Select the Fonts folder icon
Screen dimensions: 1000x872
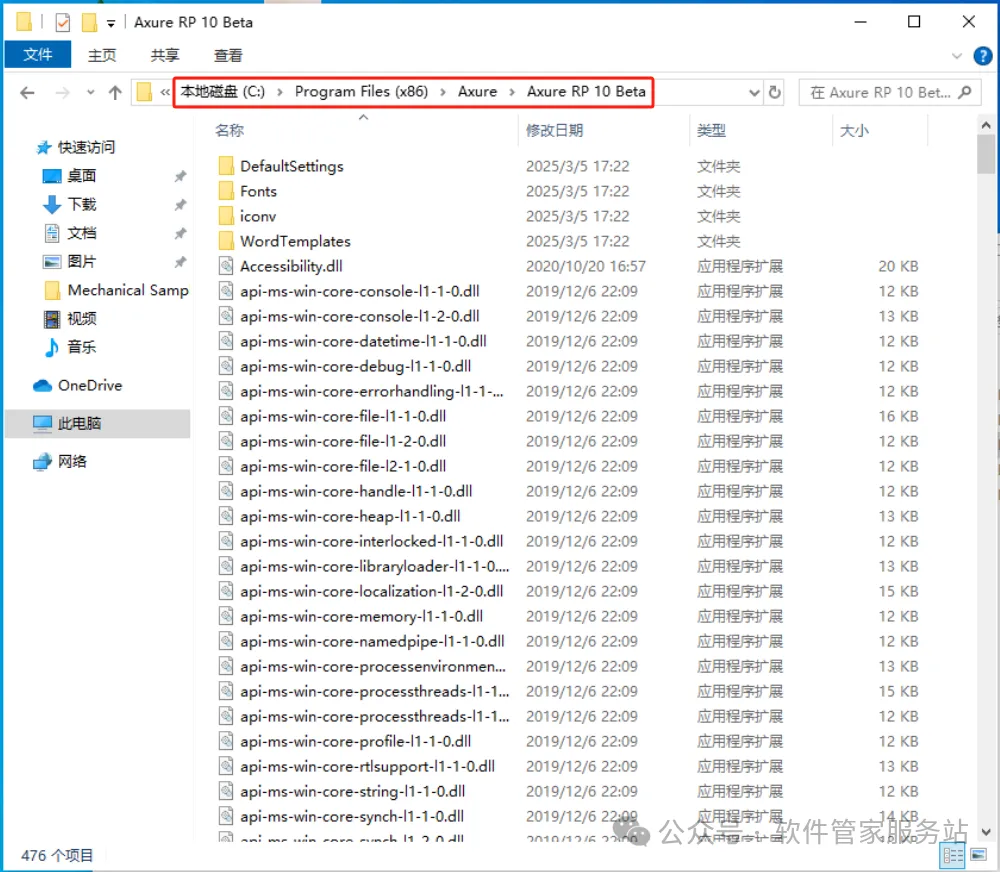click(226, 191)
